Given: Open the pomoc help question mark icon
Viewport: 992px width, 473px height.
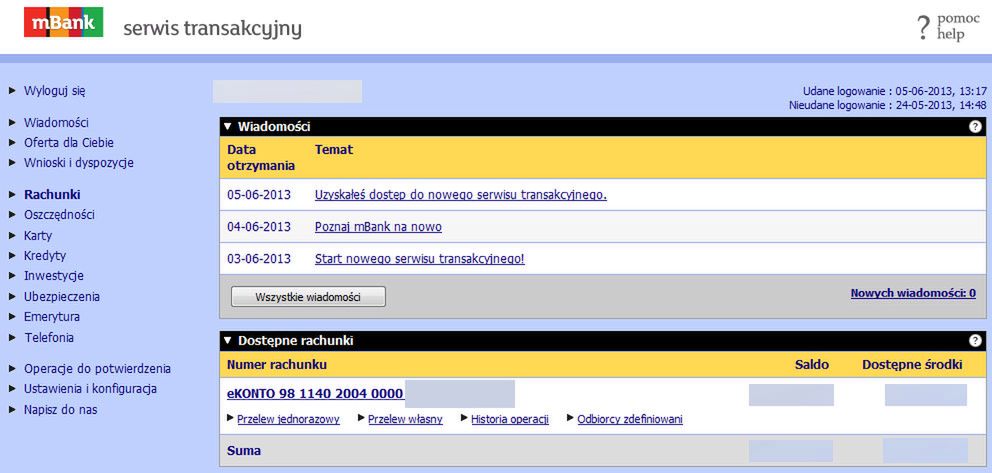Looking at the screenshot, I should click(924, 28).
